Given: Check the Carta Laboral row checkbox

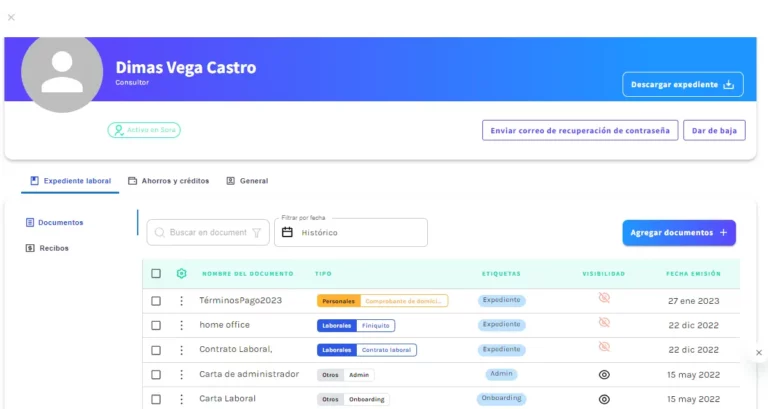Looking at the screenshot, I should tap(156, 399).
